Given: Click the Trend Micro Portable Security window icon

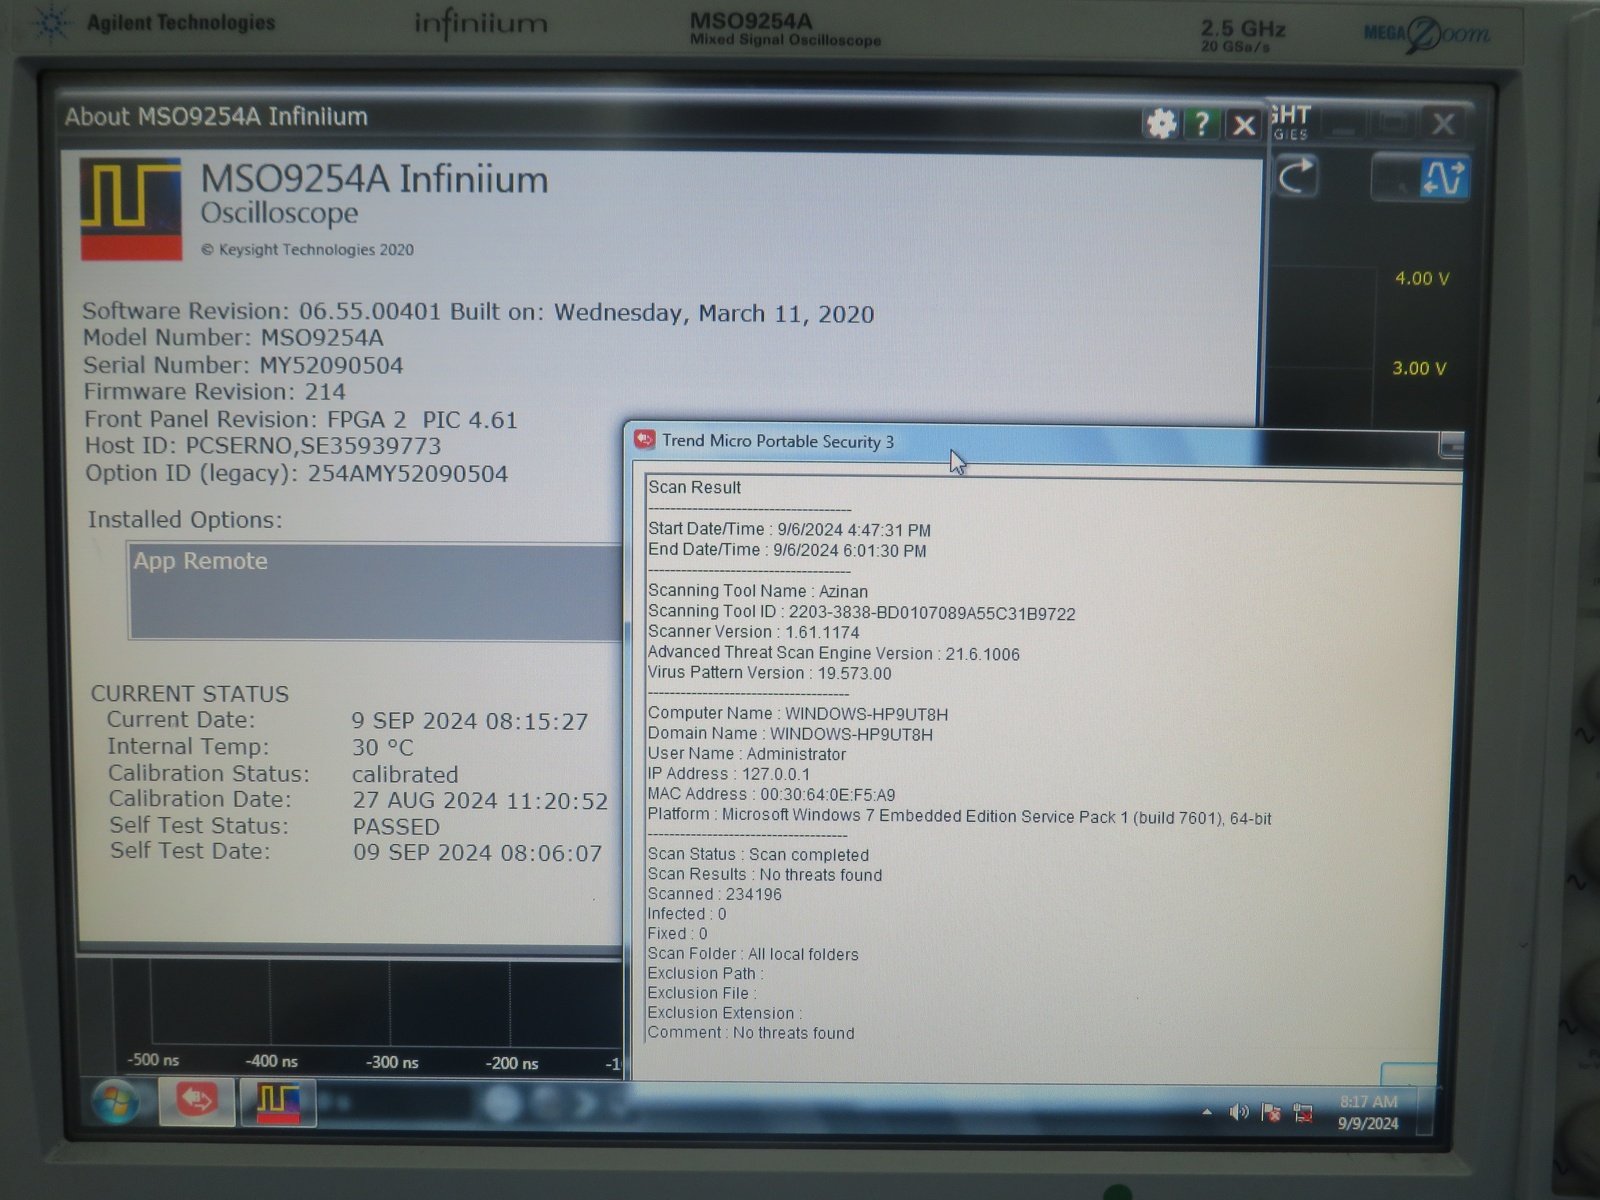Looking at the screenshot, I should coord(645,440).
